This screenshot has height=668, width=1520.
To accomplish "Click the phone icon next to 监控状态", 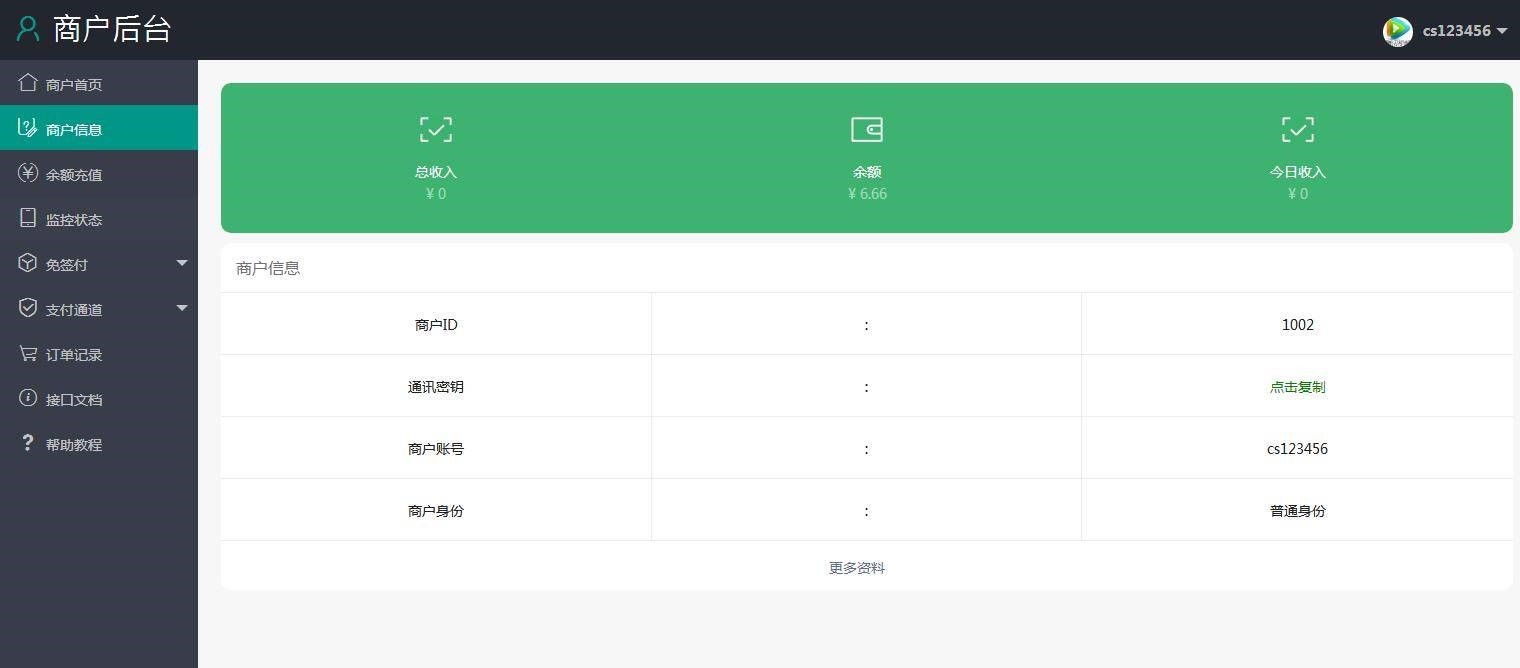I will 28,218.
